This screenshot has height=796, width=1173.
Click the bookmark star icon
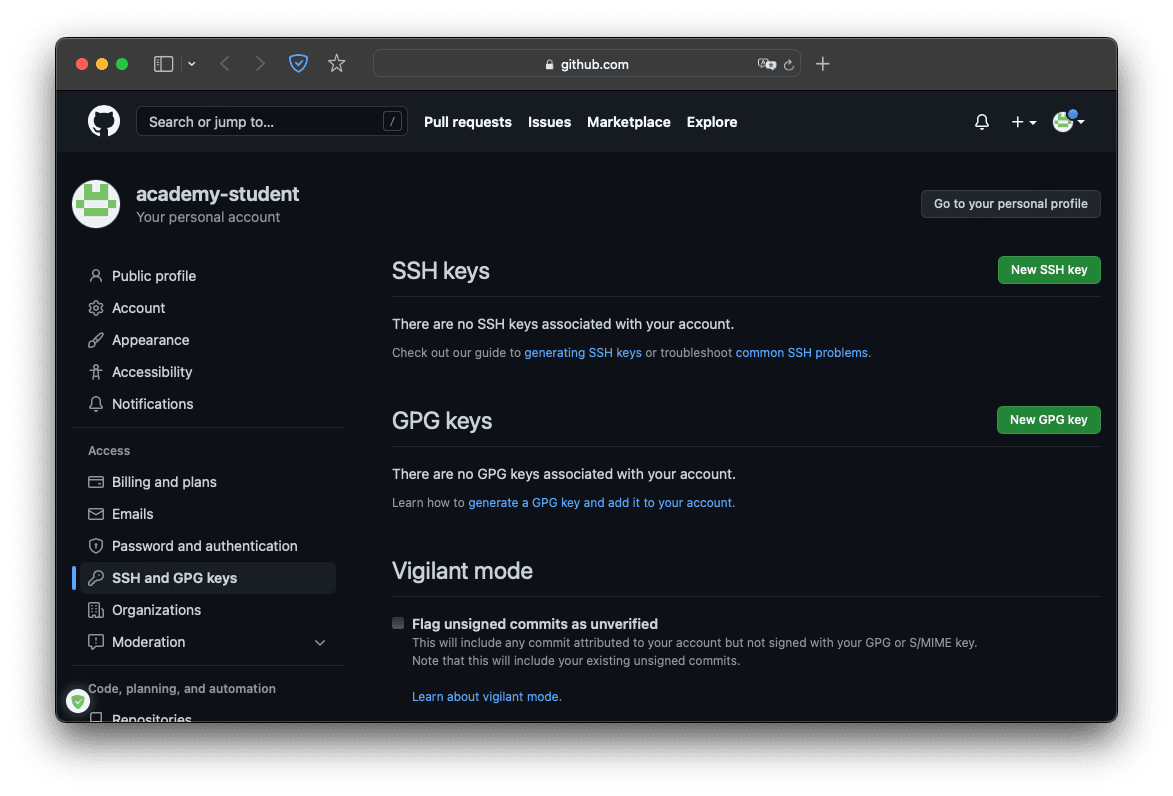point(337,64)
